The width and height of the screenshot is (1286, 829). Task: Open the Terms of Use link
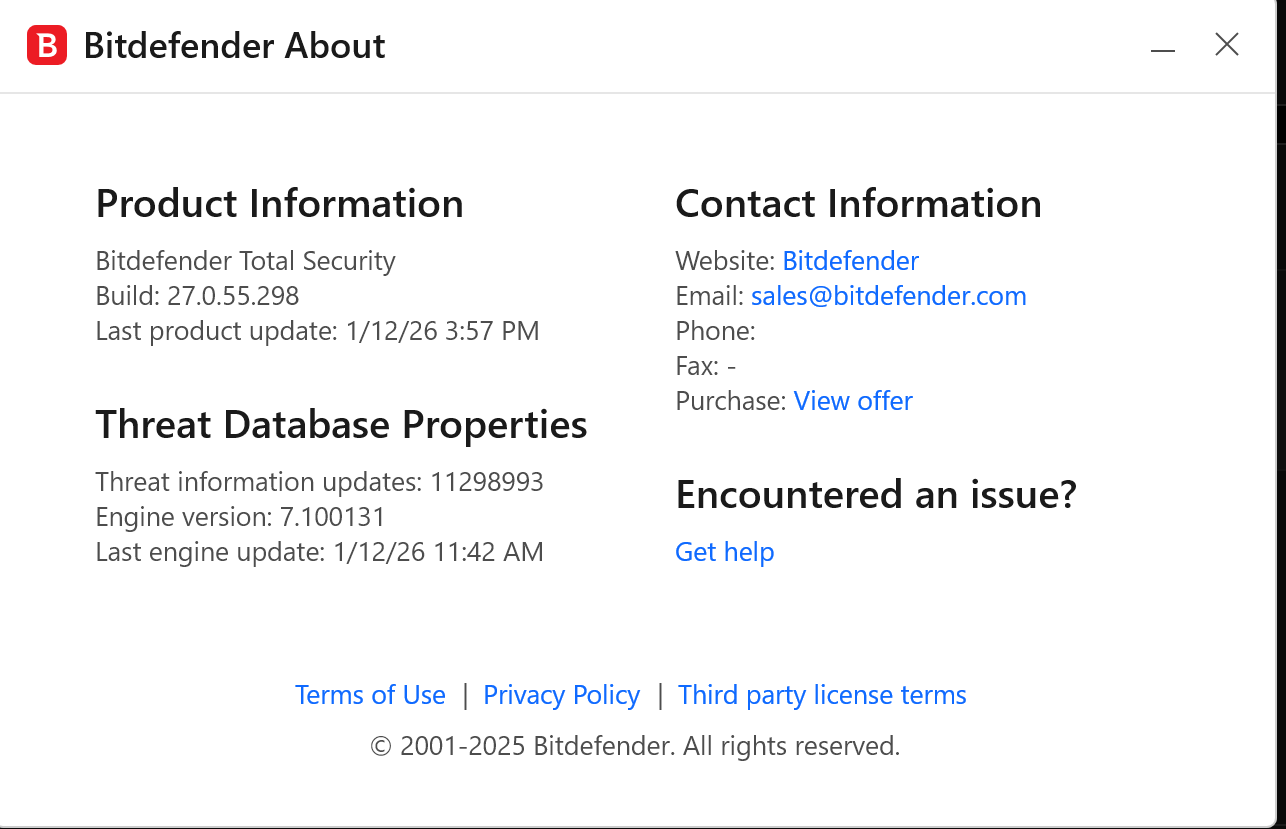click(370, 695)
